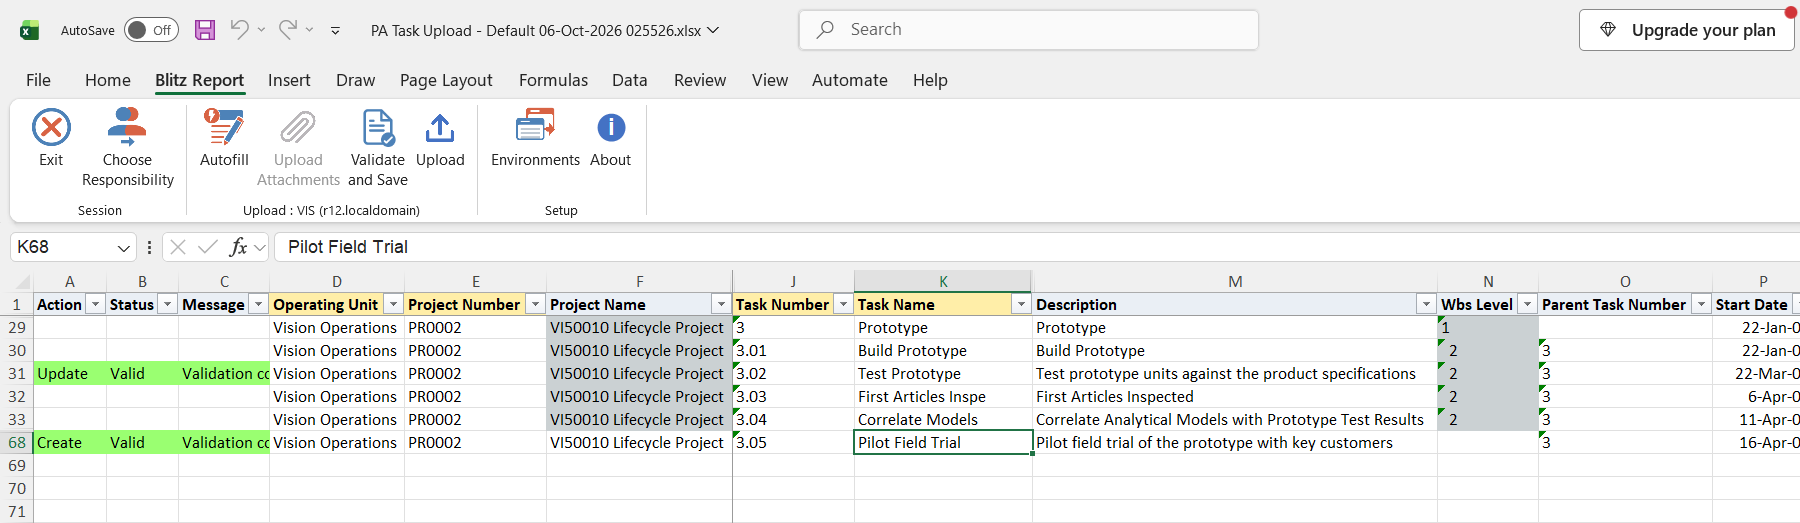Open the Wbs Level filter dropdown
The width and height of the screenshot is (1800, 523).
tap(1527, 304)
